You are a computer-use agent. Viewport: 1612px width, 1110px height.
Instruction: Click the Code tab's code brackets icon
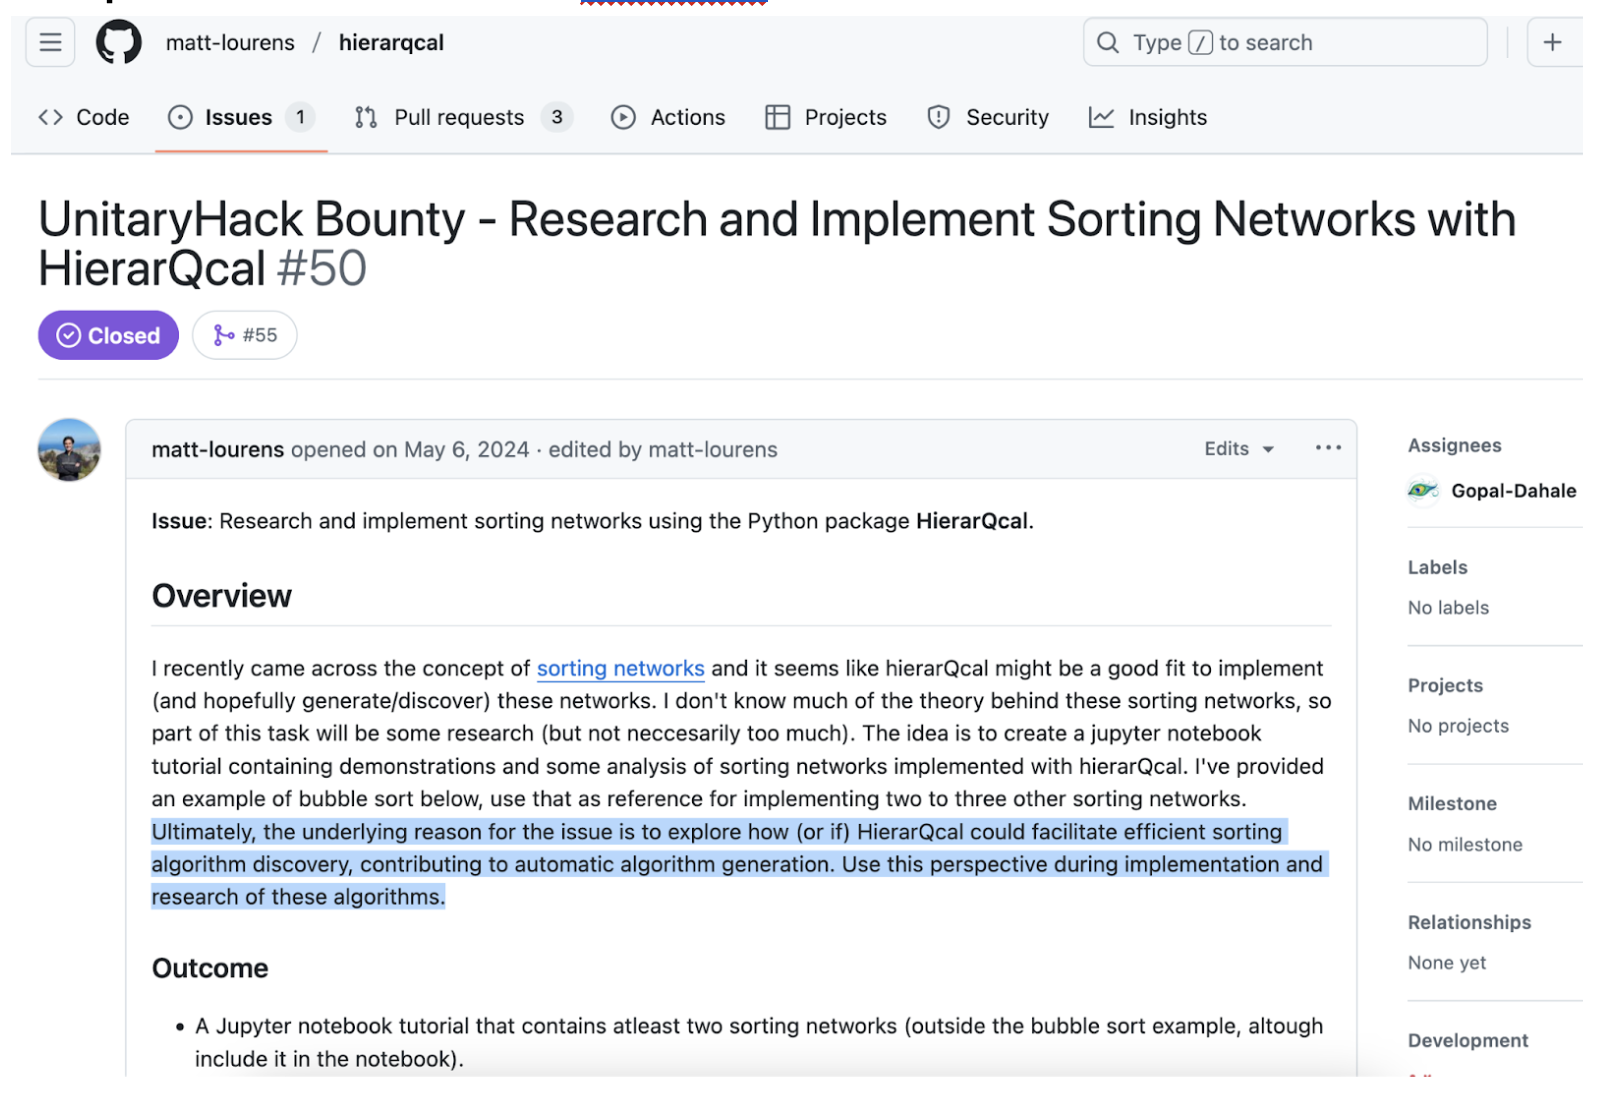point(50,117)
